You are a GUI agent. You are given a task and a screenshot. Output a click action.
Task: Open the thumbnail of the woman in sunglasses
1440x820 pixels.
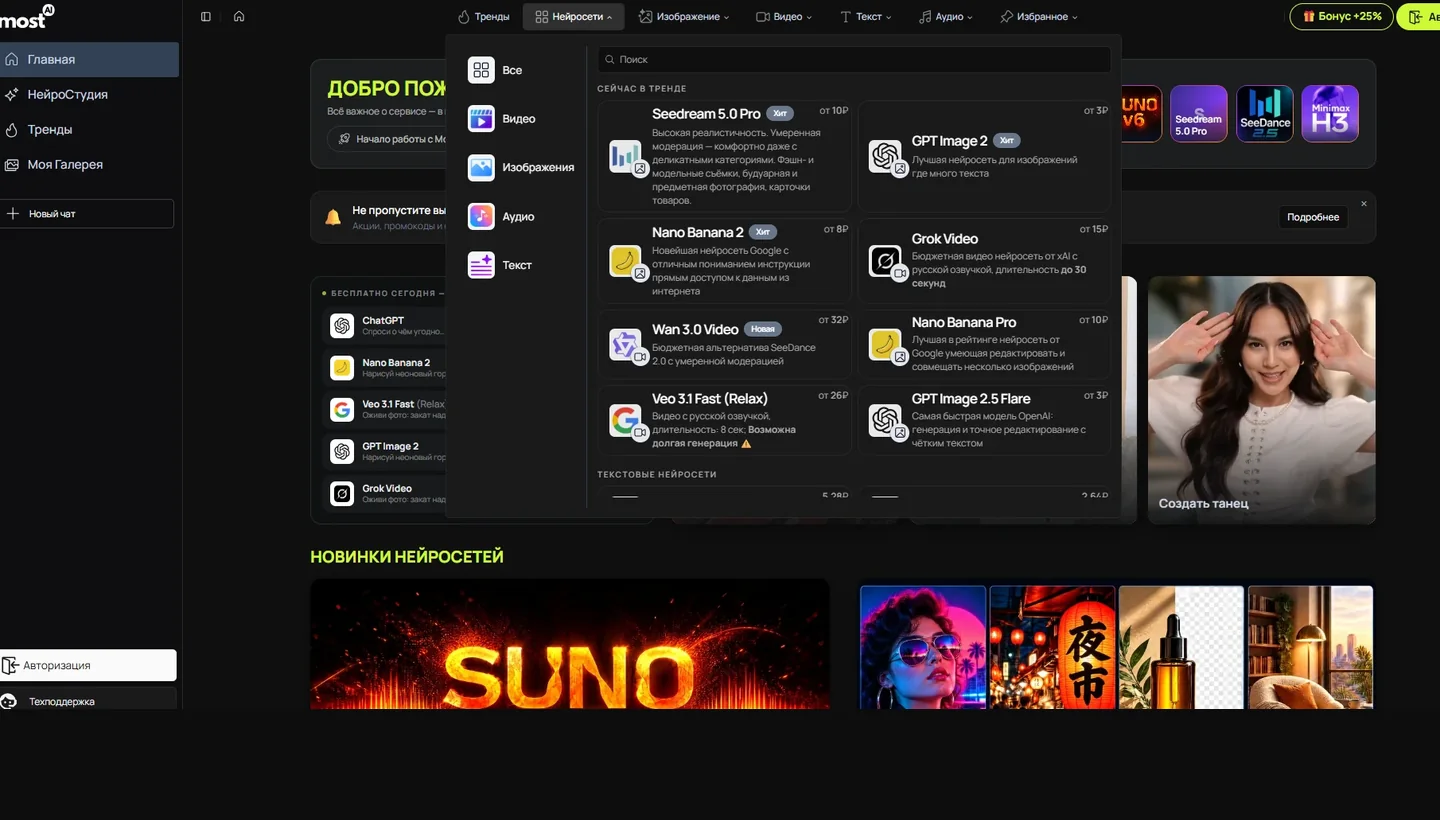pyautogui.click(x=923, y=647)
